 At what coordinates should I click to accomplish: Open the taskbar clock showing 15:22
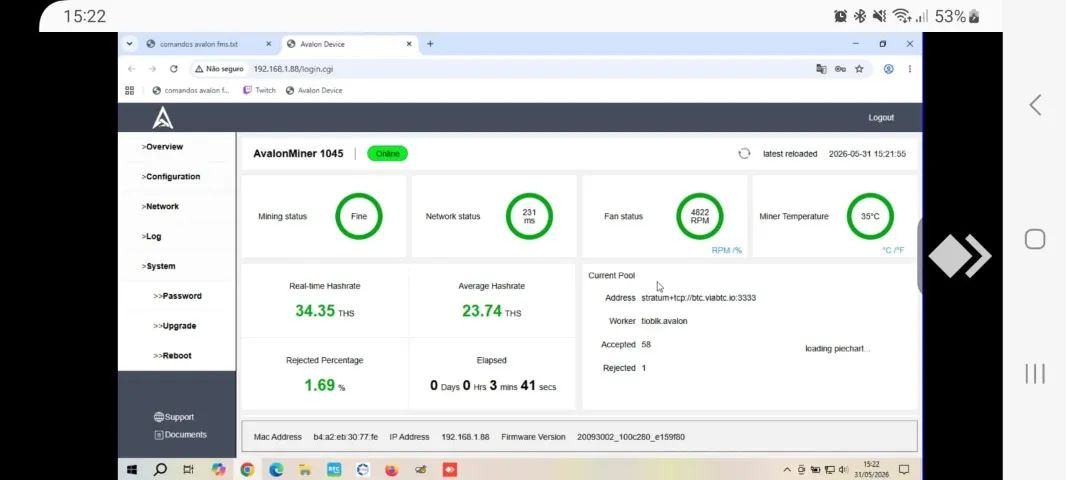click(871, 468)
